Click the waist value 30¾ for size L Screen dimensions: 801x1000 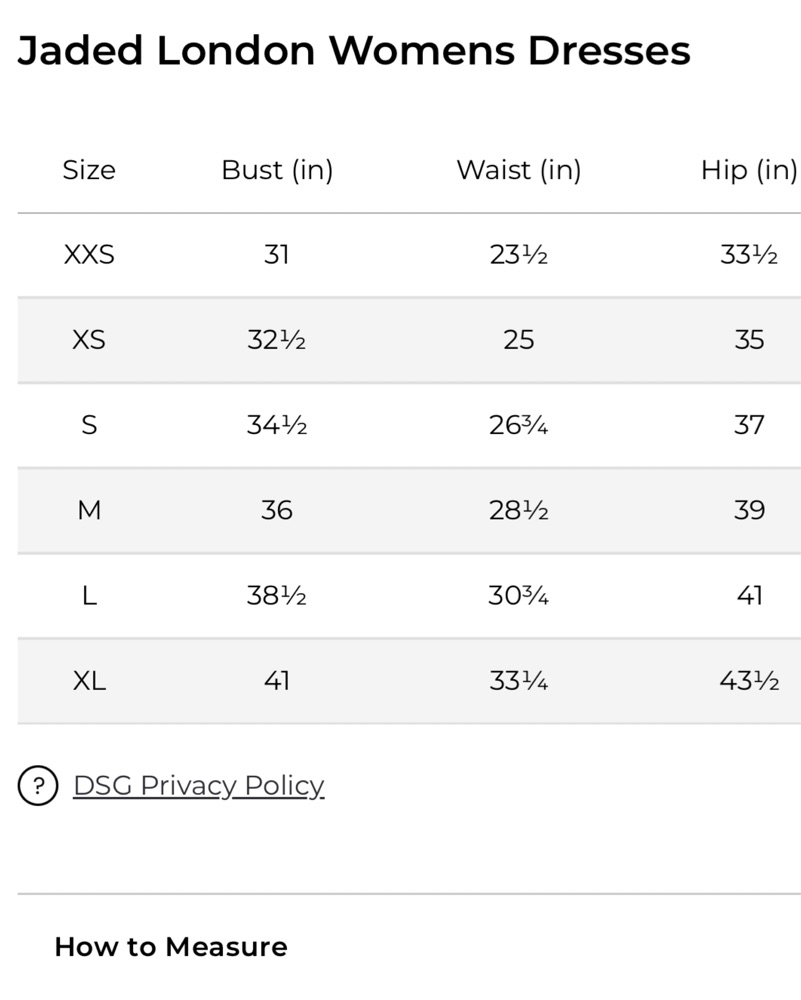point(518,596)
